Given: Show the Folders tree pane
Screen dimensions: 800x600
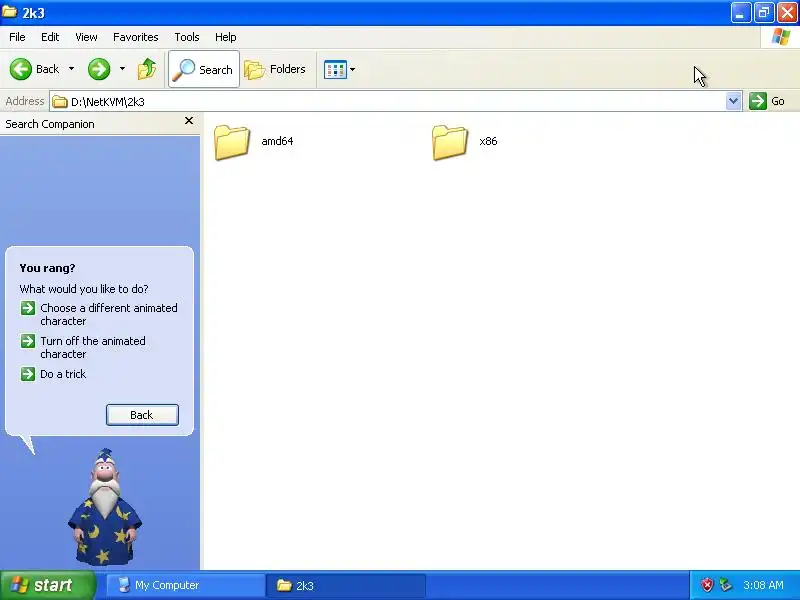Looking at the screenshot, I should coord(276,69).
